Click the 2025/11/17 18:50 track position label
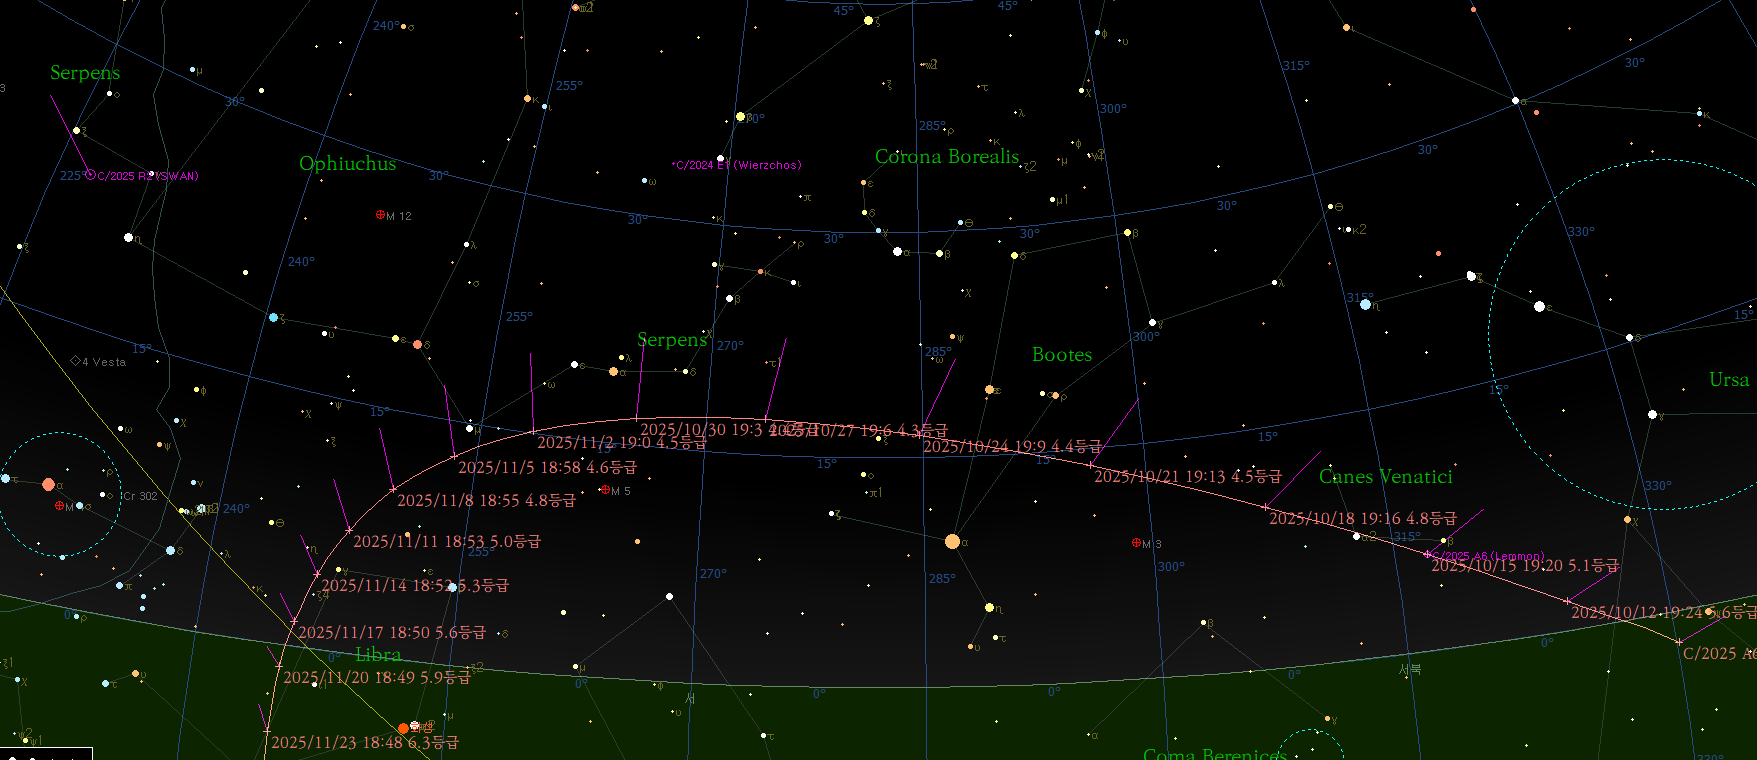Image resolution: width=1757 pixels, height=760 pixels. [392, 632]
